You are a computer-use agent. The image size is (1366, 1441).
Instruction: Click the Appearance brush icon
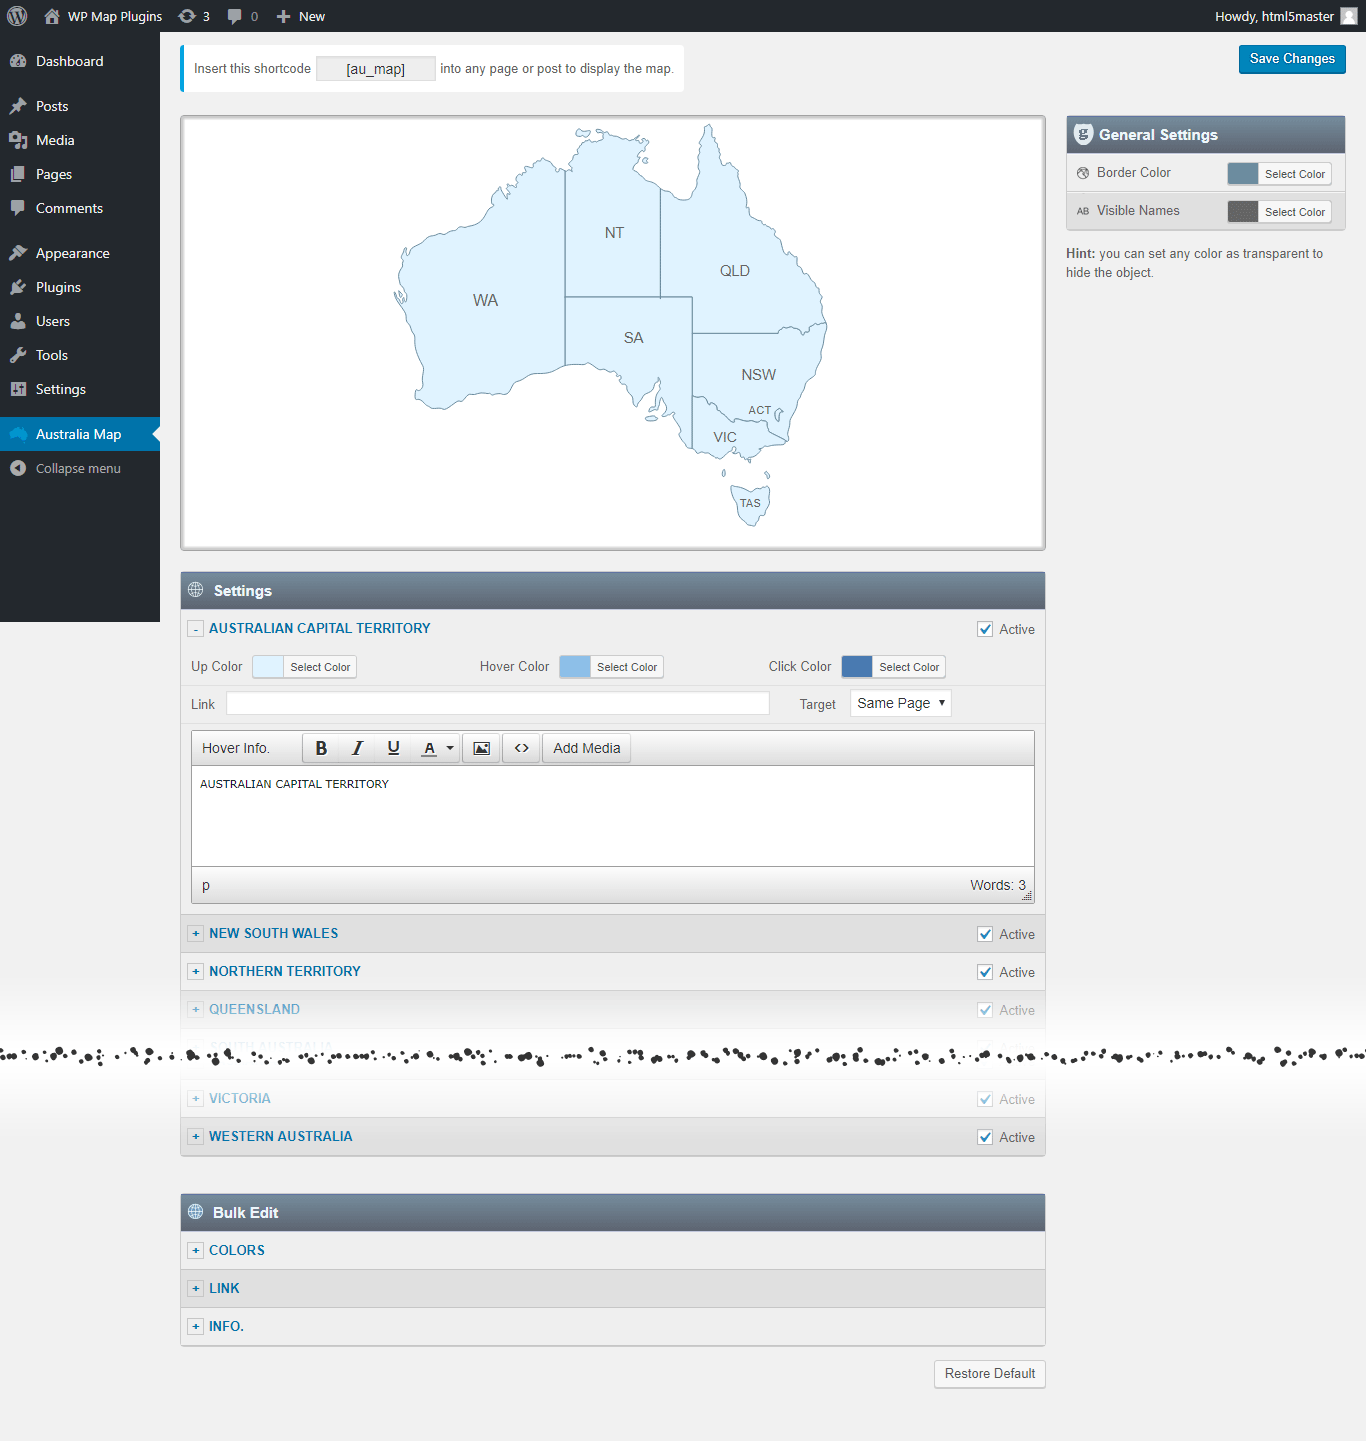point(18,253)
